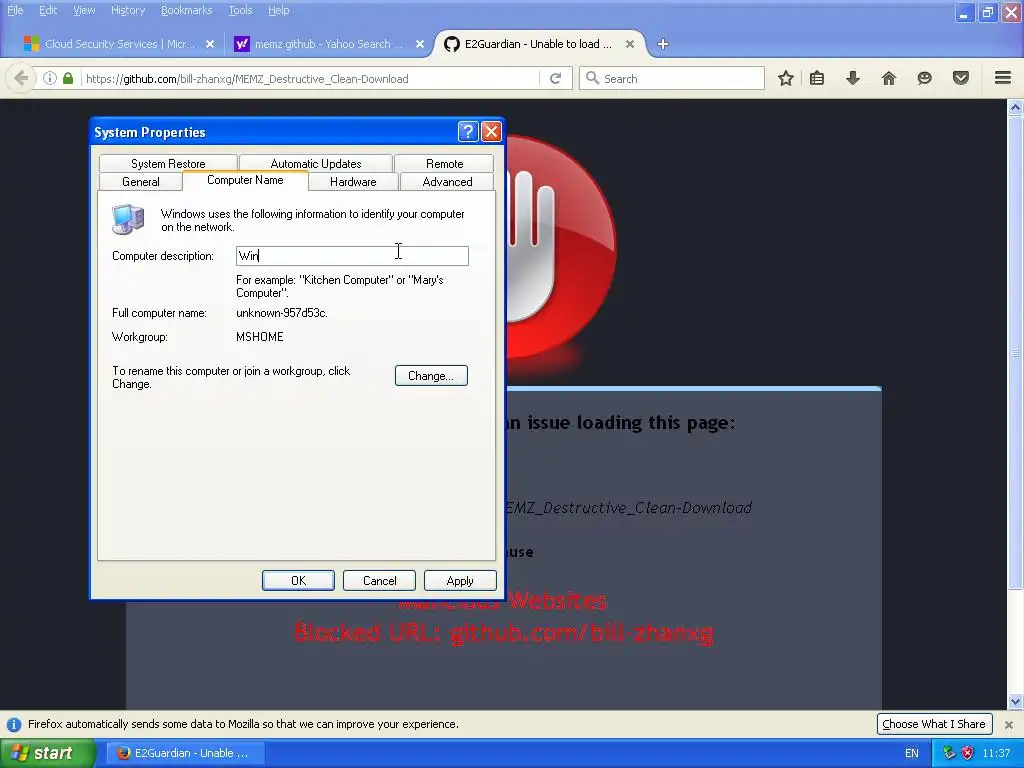Open site information icon in address bar
1024x768 pixels.
click(x=50, y=78)
